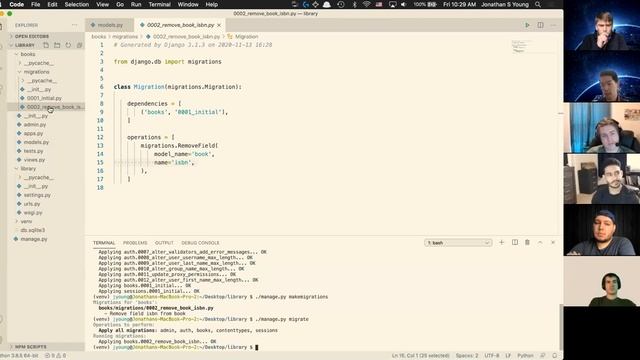Maximize the terminal panel with chevron

tap(540, 242)
